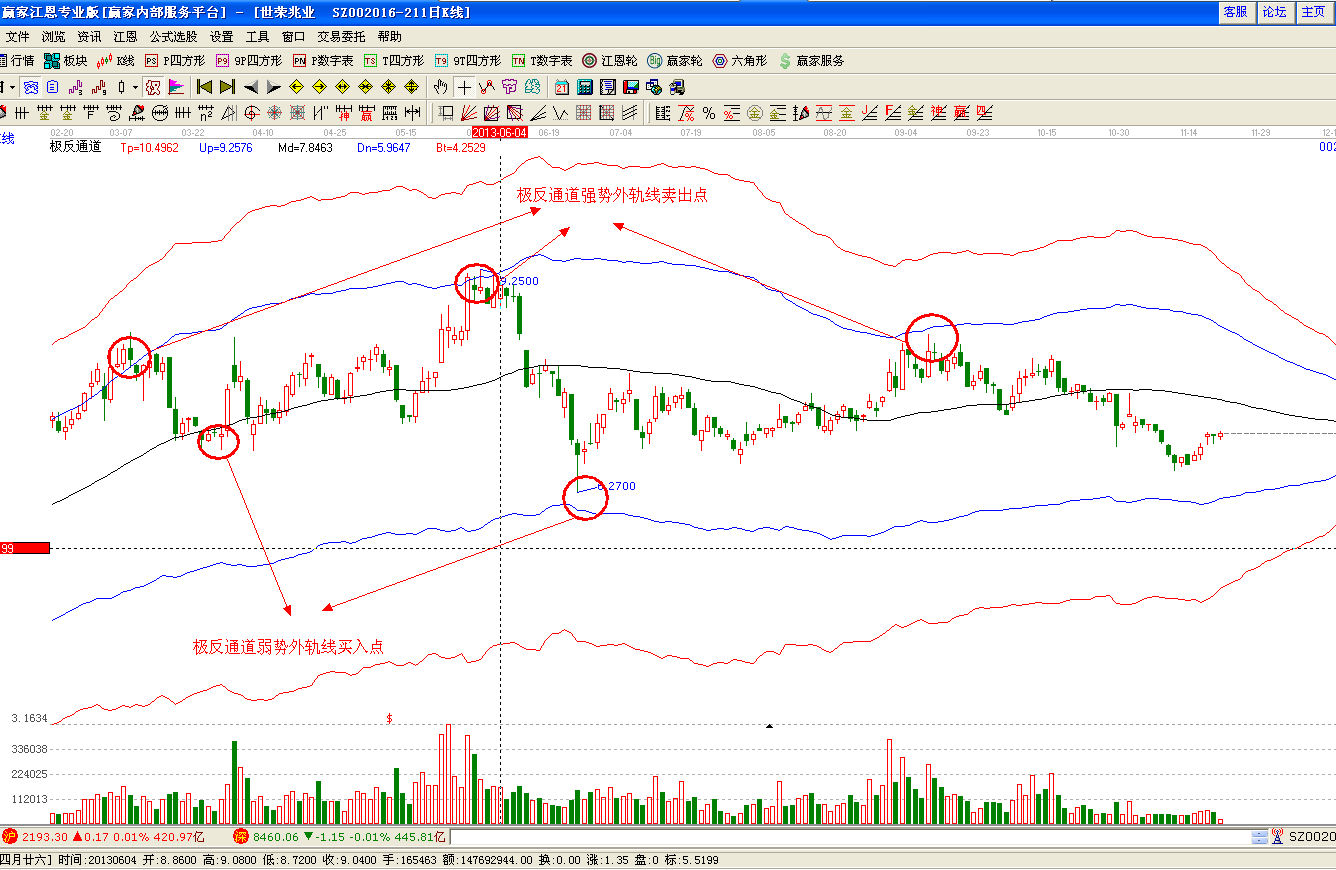The image size is (1336, 870).
Task: Select the hand pan tool
Action: (x=441, y=87)
